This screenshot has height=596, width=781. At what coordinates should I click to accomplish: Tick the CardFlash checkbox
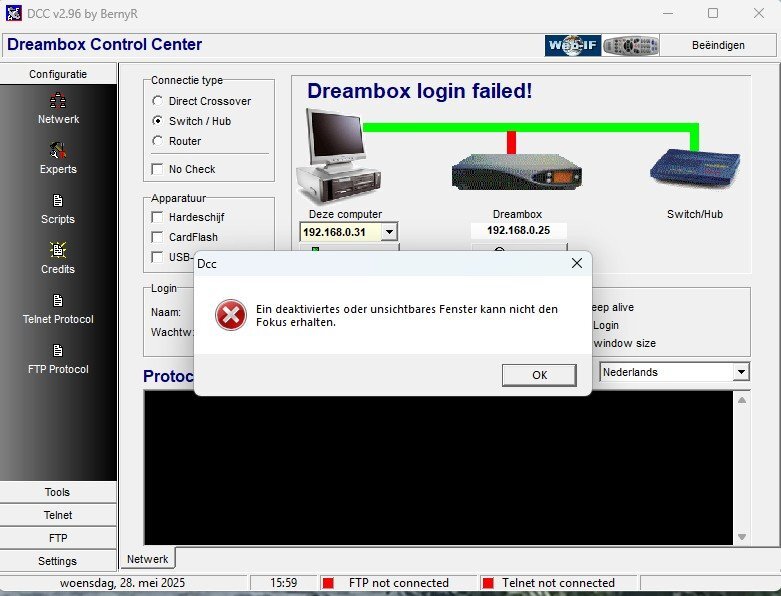pos(157,237)
